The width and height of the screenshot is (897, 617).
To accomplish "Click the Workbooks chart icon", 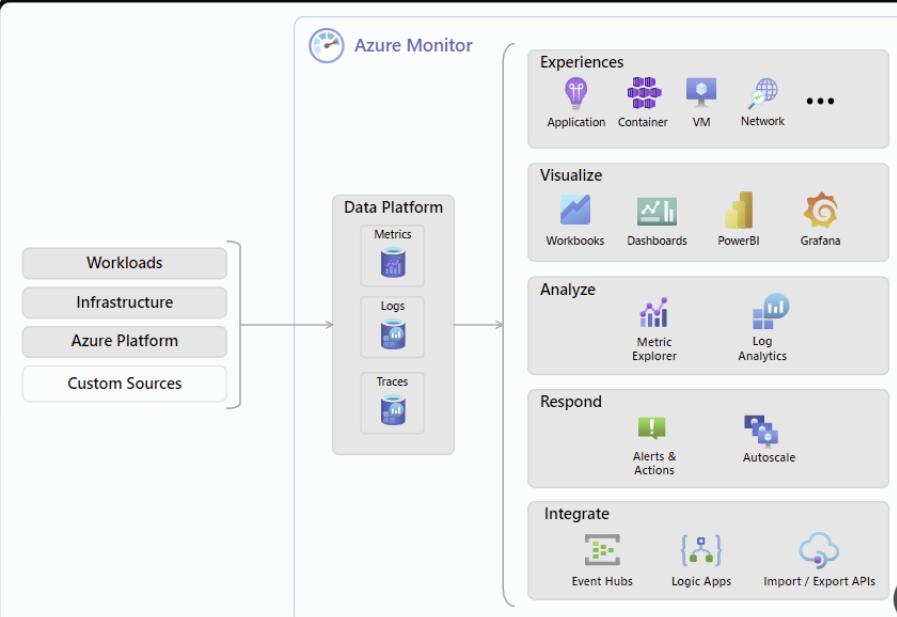I will 575,209.
